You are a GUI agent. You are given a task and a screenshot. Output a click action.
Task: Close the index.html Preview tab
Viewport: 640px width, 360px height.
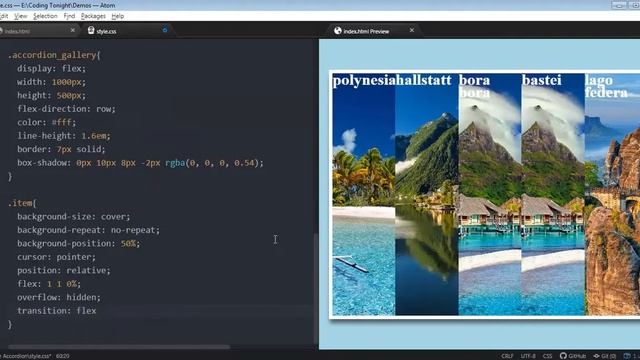coord(412,30)
